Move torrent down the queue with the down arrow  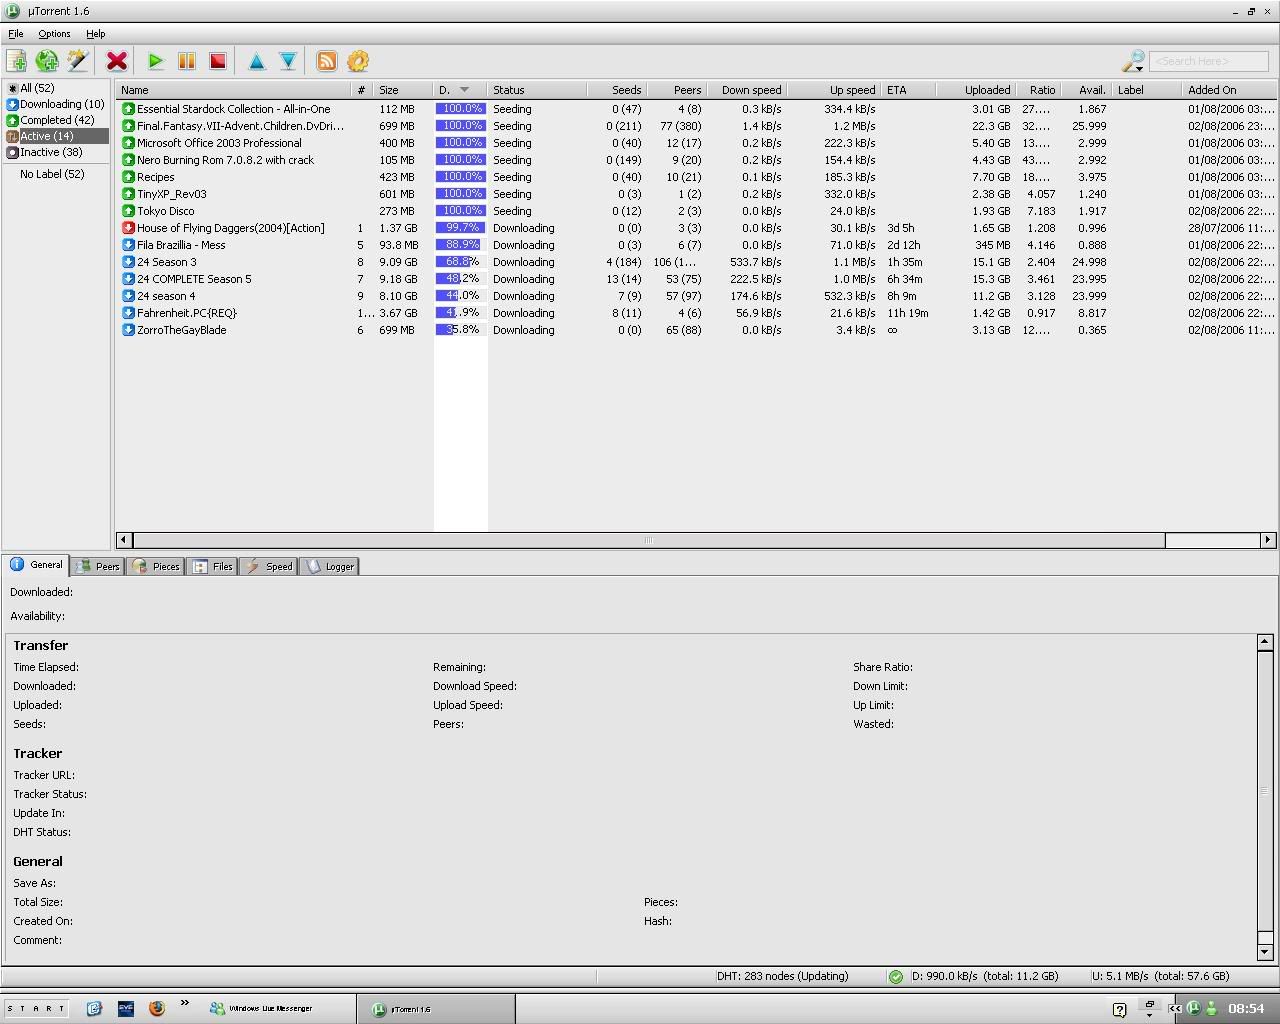click(288, 61)
